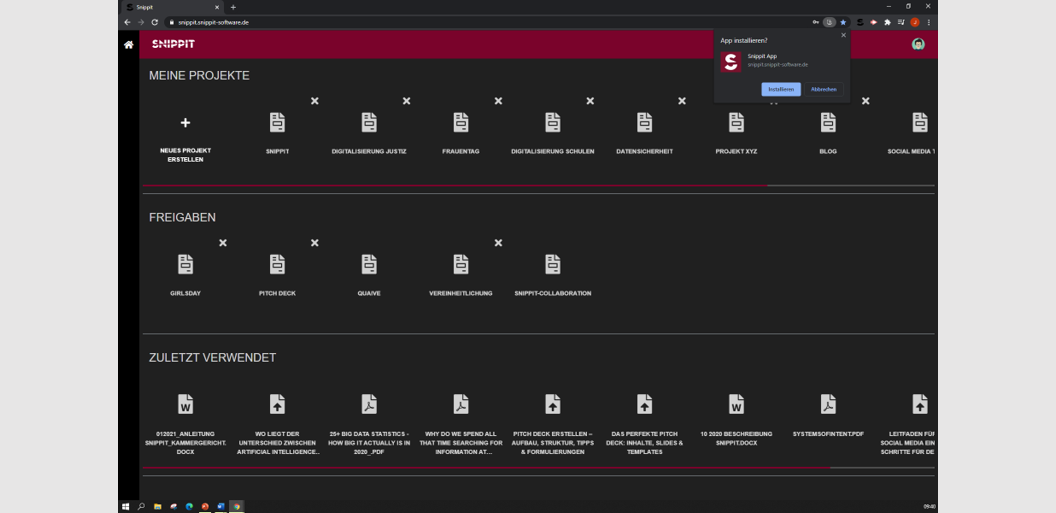Click the Chrome icon in the taskbar
1056x513 pixels.
click(x=236, y=506)
